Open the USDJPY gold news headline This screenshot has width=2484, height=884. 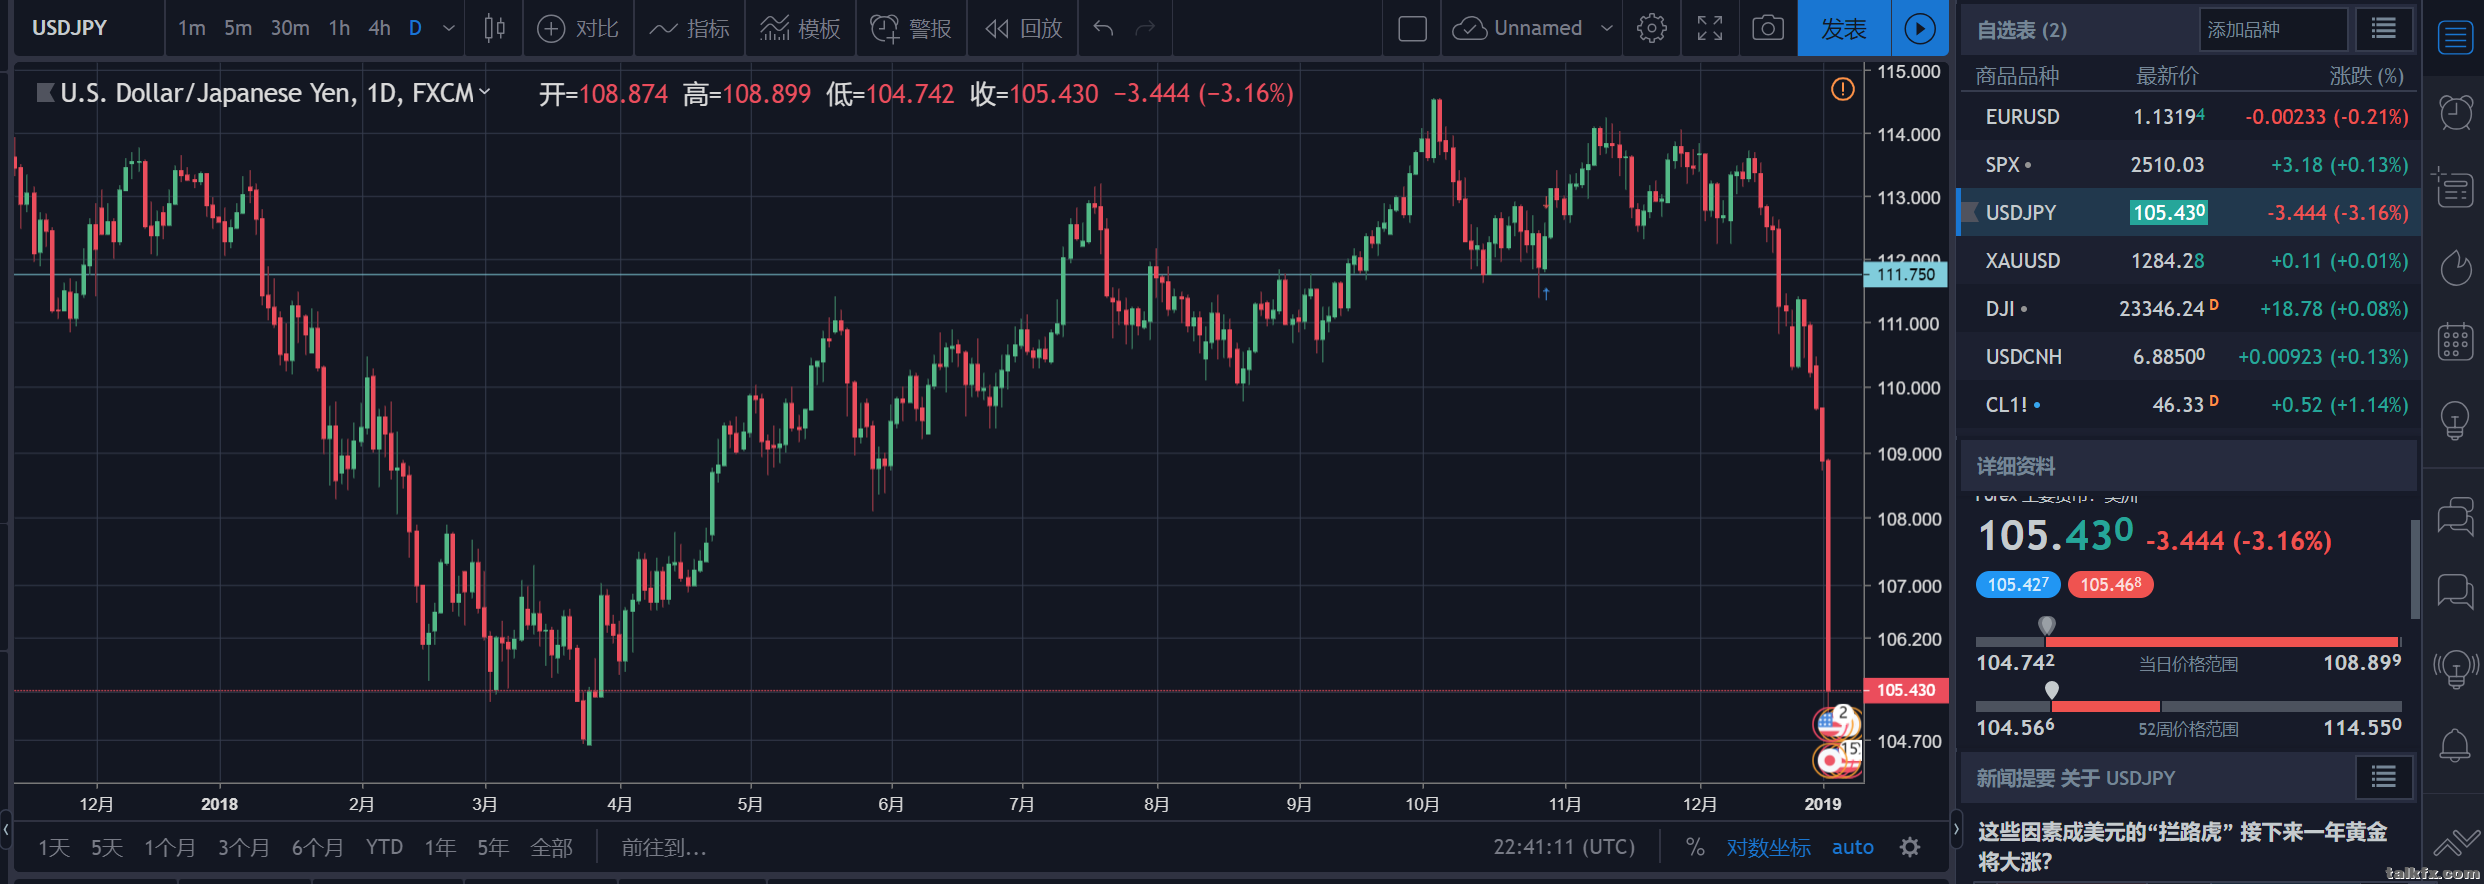pos(2182,846)
